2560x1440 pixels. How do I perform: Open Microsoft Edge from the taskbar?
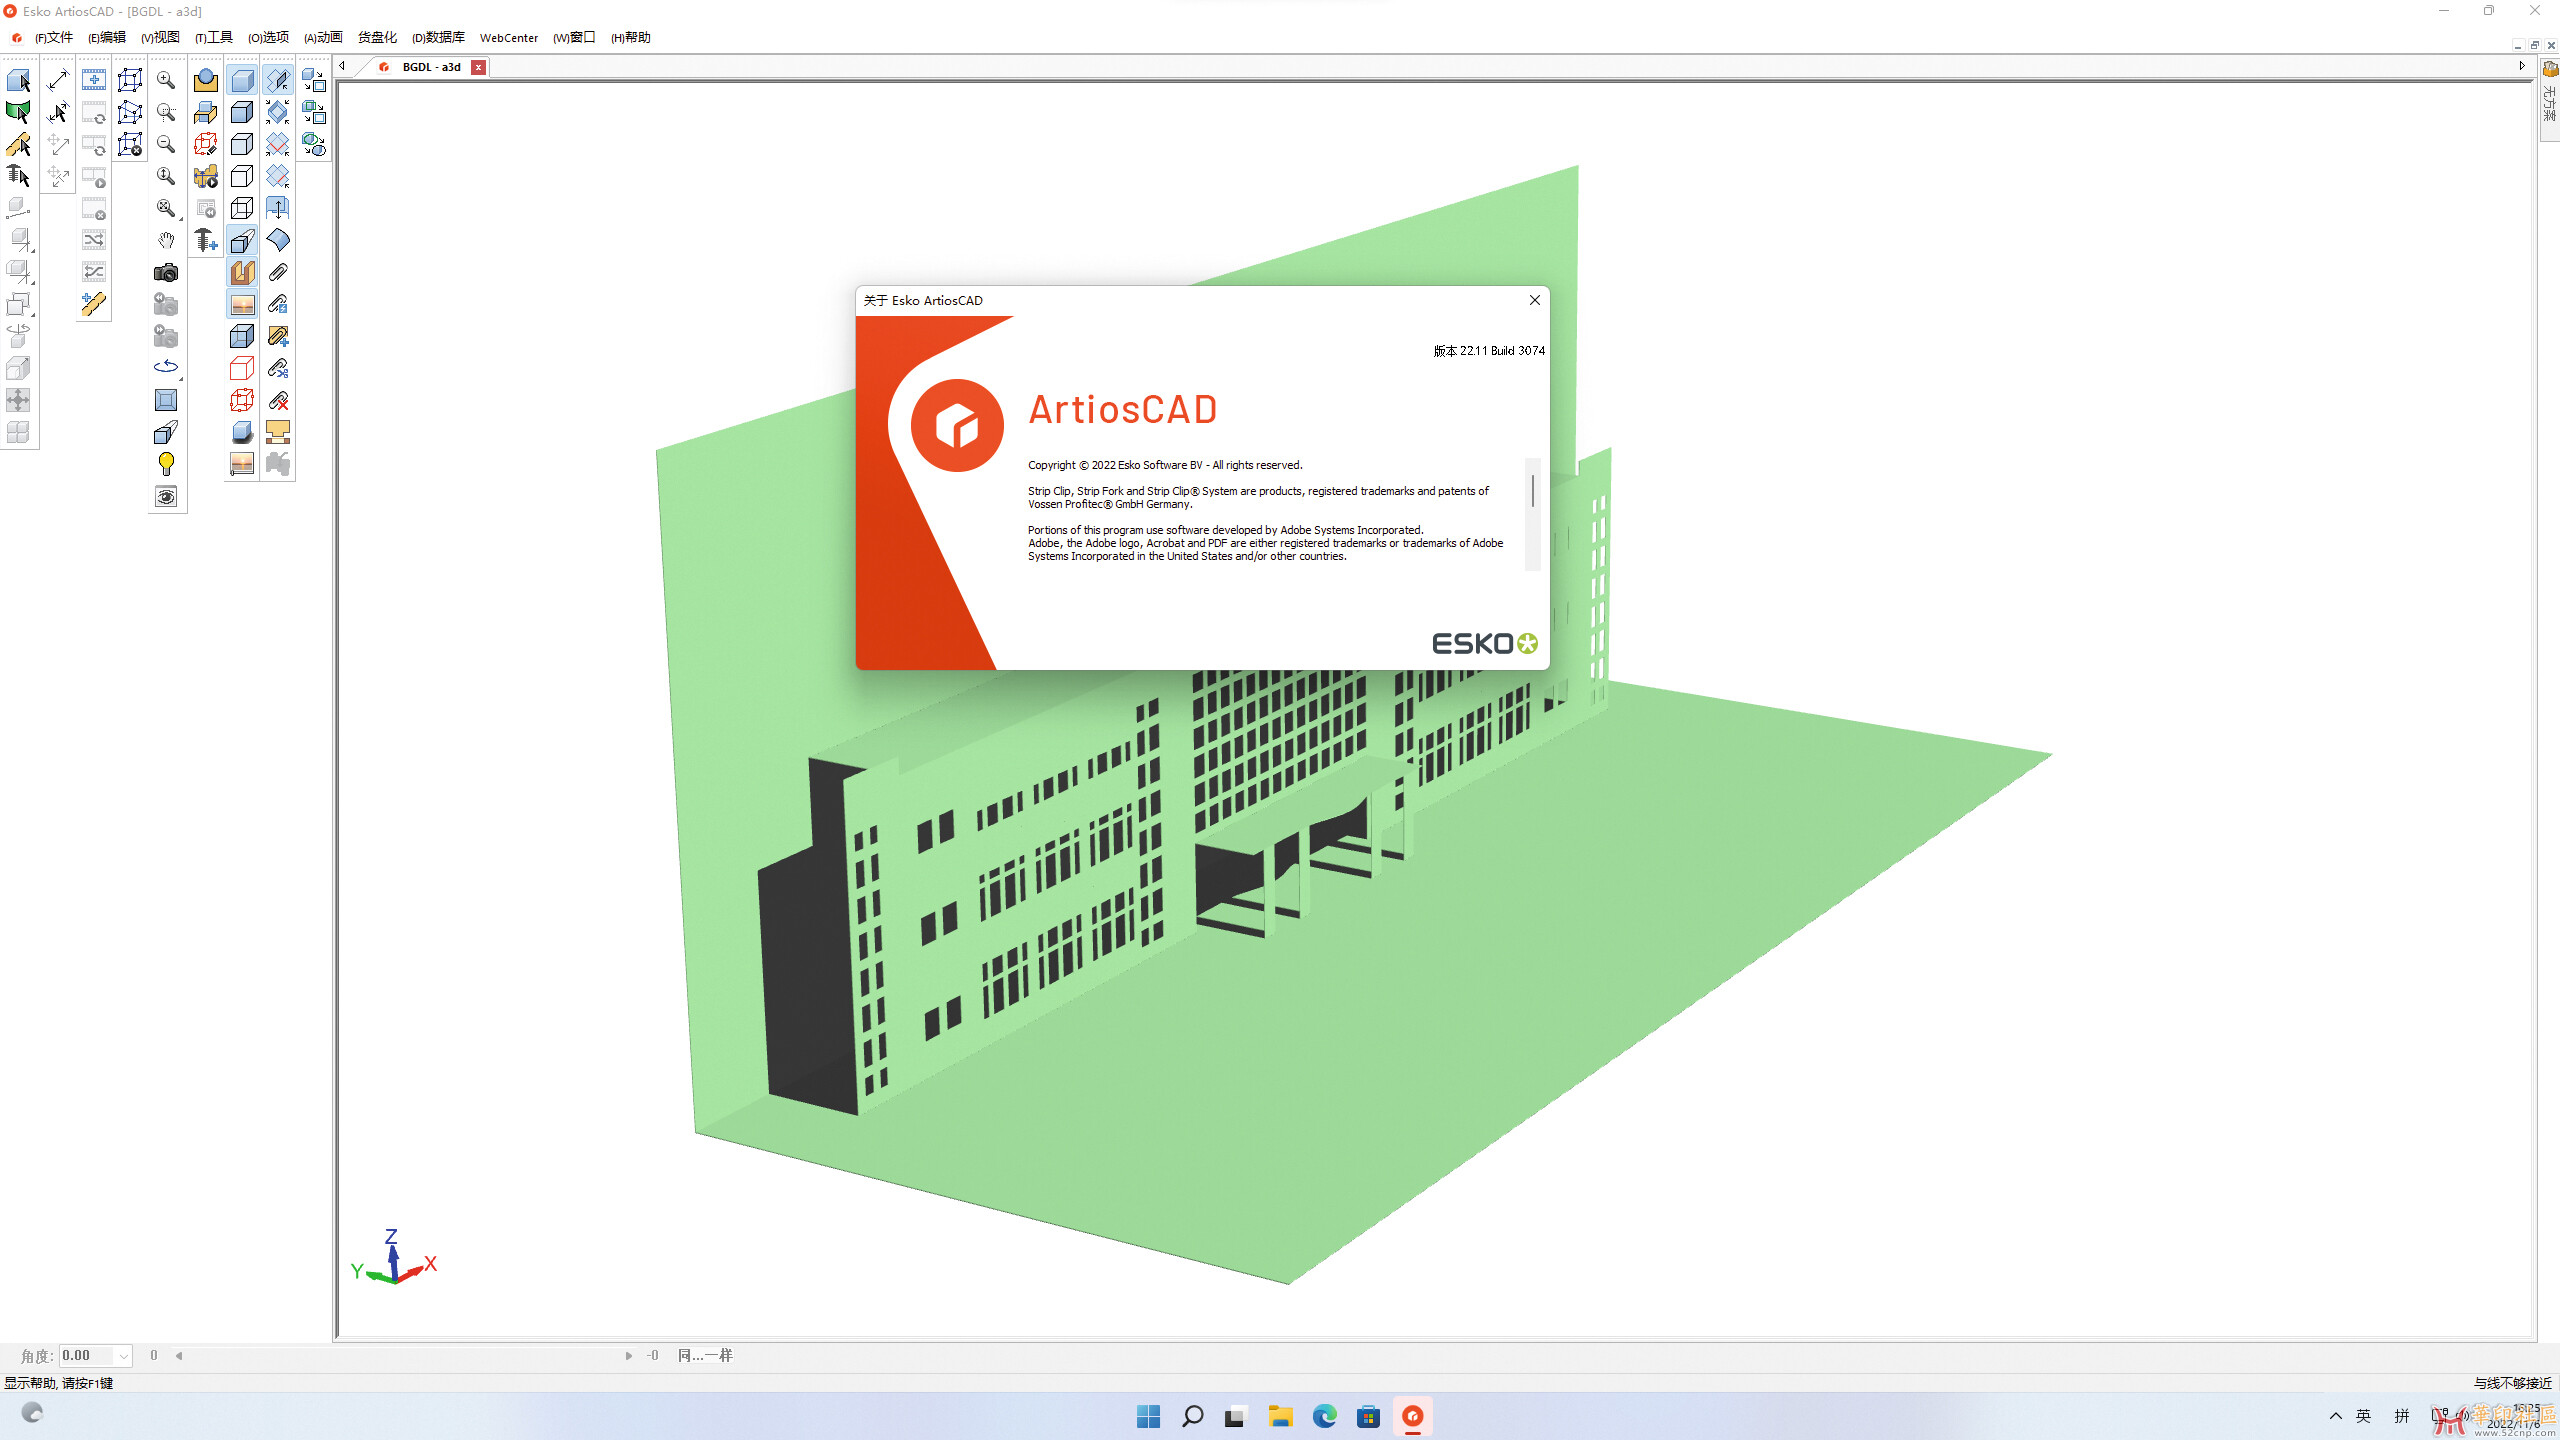(1324, 1416)
